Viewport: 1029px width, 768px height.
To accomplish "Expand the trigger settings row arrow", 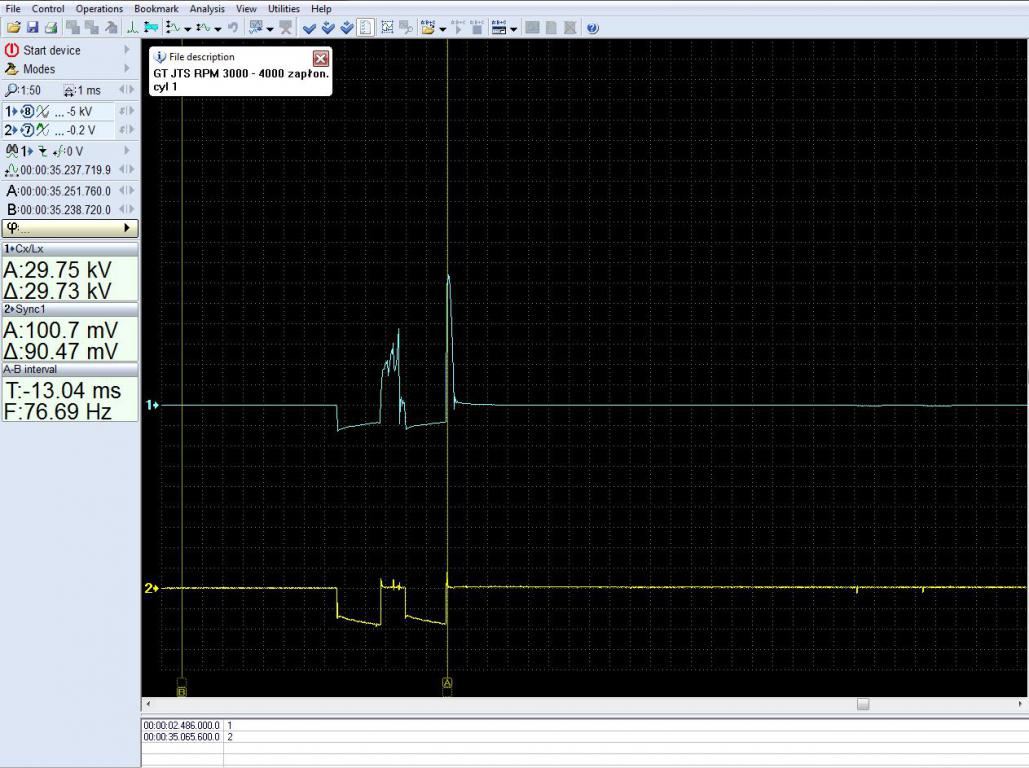I will pos(127,151).
